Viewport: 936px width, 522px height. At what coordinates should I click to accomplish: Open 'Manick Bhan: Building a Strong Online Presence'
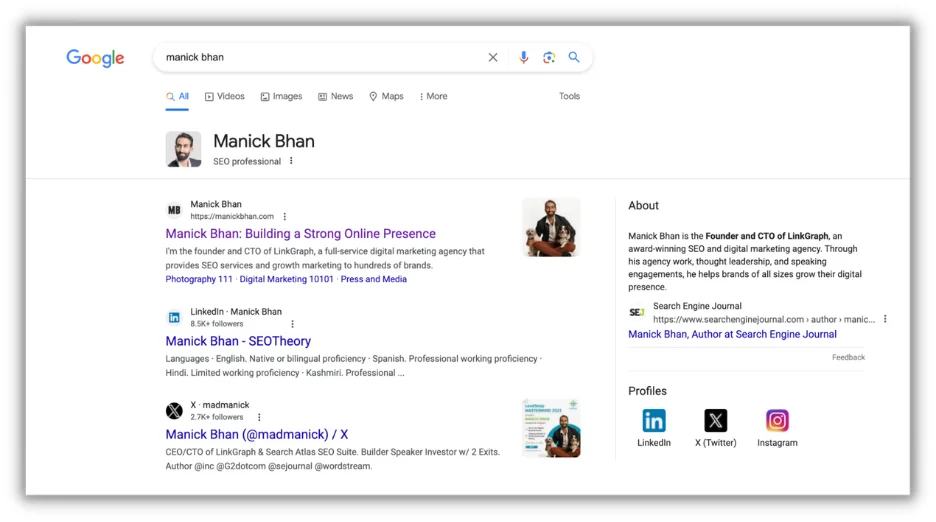[x=300, y=234]
